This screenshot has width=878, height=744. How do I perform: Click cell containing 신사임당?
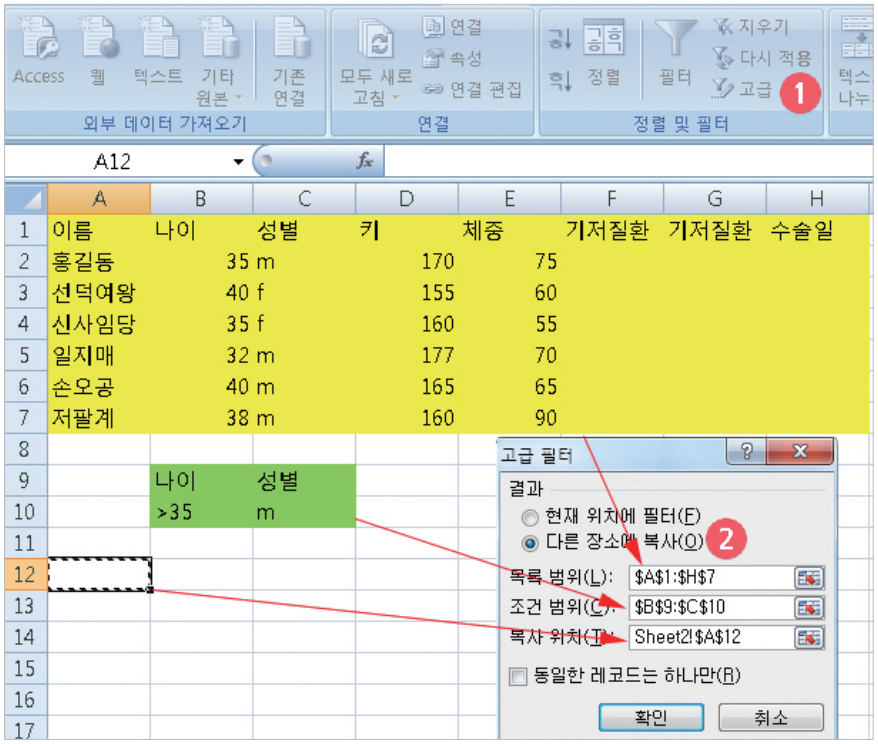pyautogui.click(x=99, y=324)
